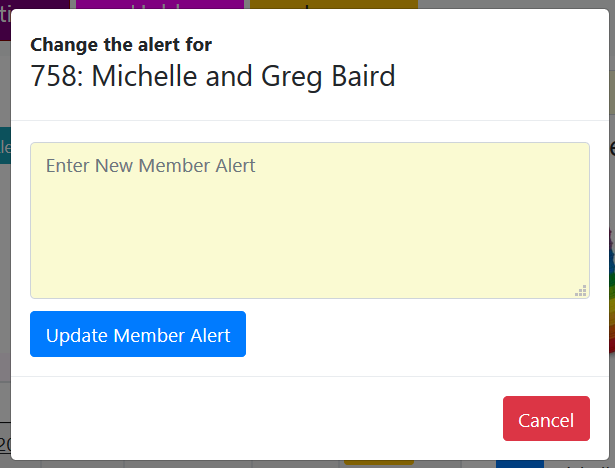Click empty footer area left of Cancel

pos(250,418)
